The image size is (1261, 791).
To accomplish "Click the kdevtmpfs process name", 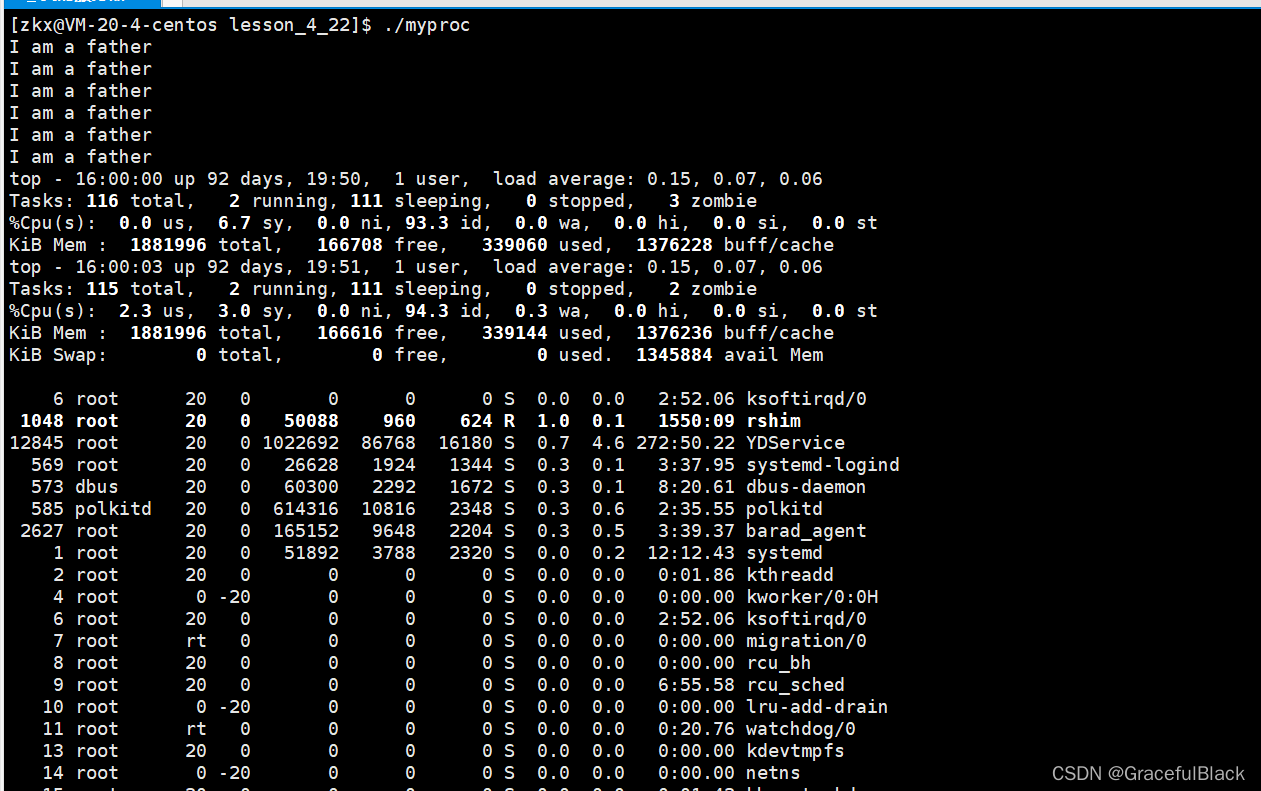I will tap(795, 751).
